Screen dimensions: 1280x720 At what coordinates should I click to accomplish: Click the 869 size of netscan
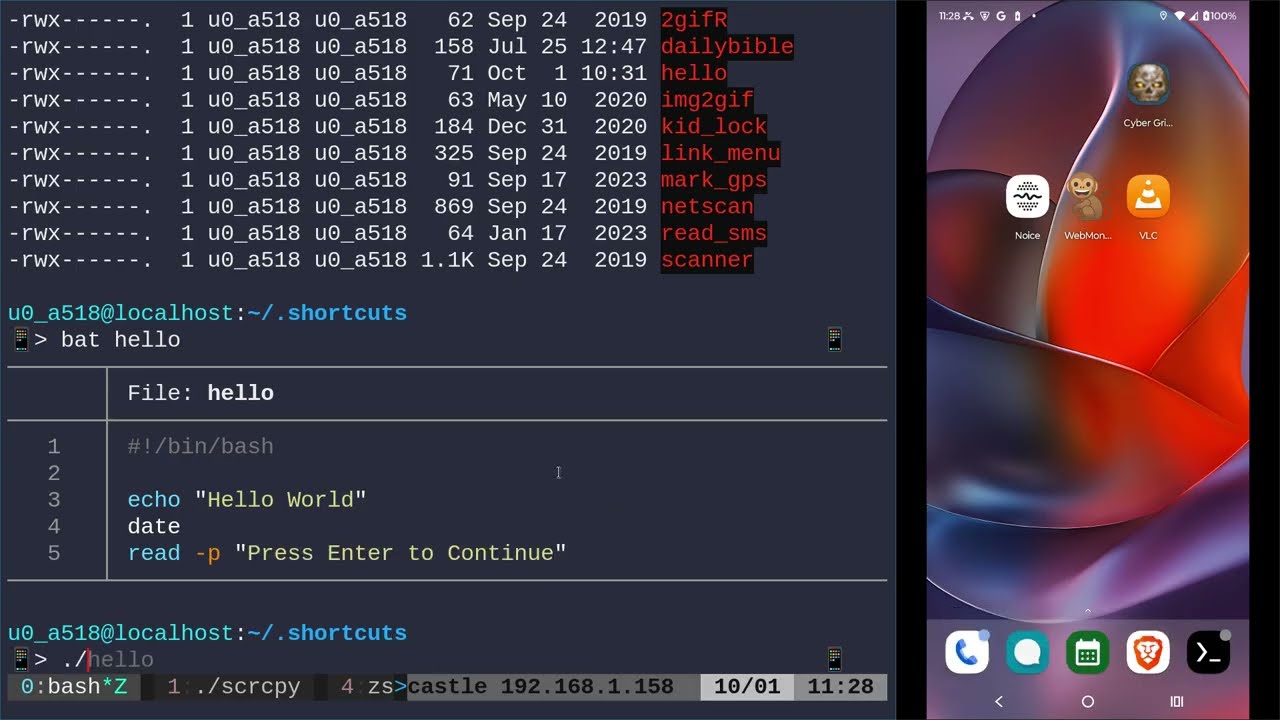point(454,207)
